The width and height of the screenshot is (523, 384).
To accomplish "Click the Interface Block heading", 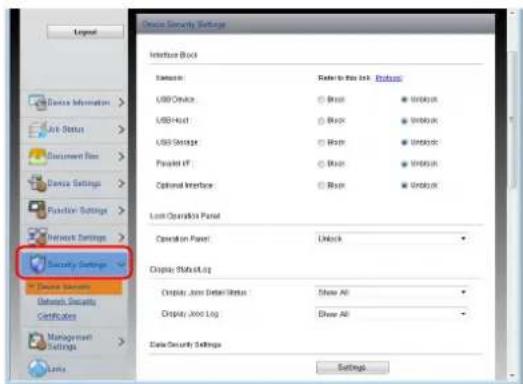I will click(173, 55).
